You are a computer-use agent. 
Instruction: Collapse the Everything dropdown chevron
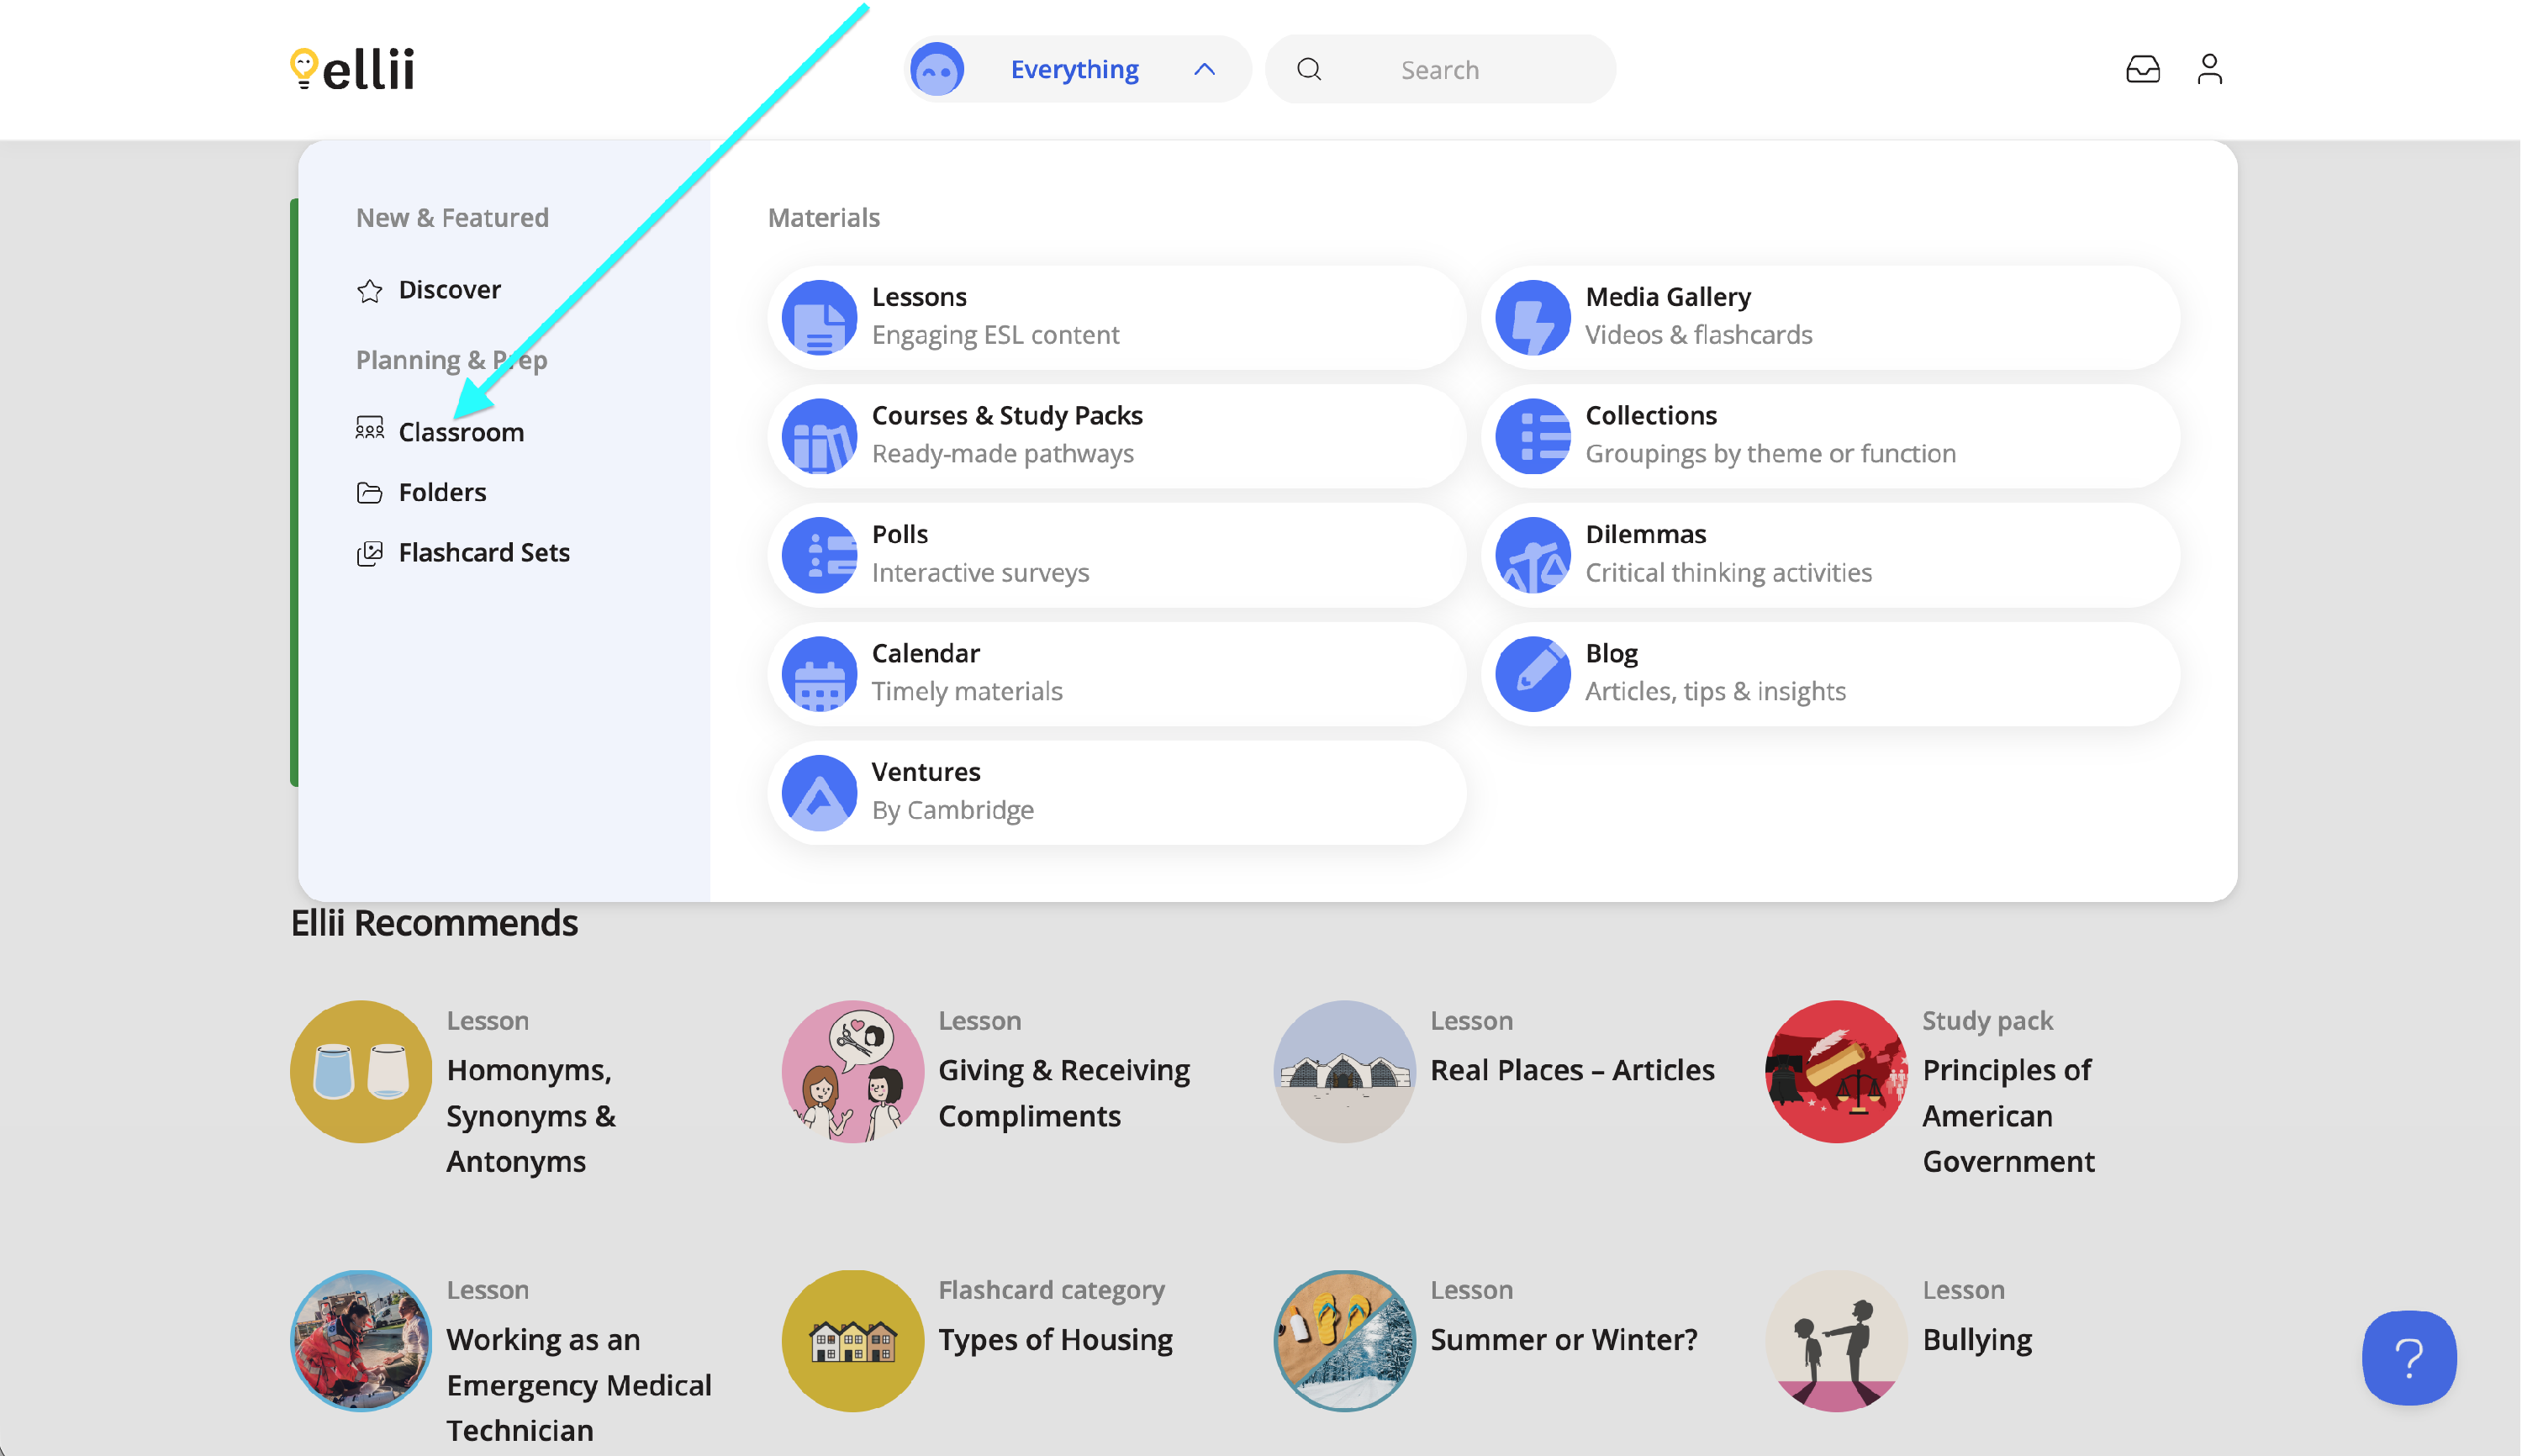pos(1204,69)
